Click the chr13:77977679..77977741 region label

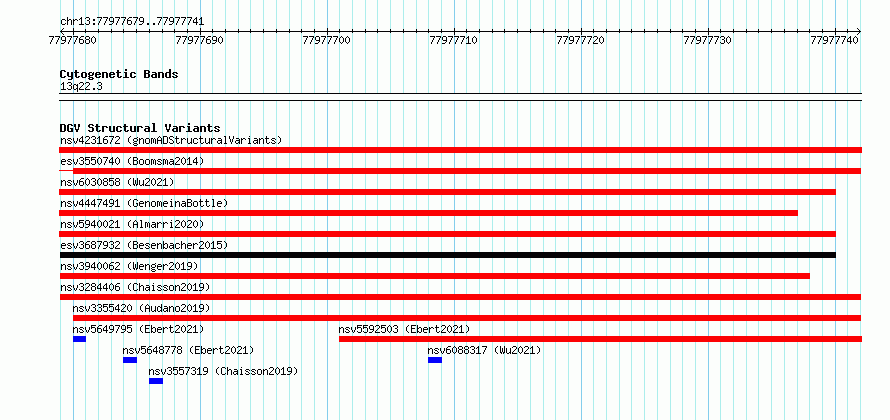[x=132, y=22]
